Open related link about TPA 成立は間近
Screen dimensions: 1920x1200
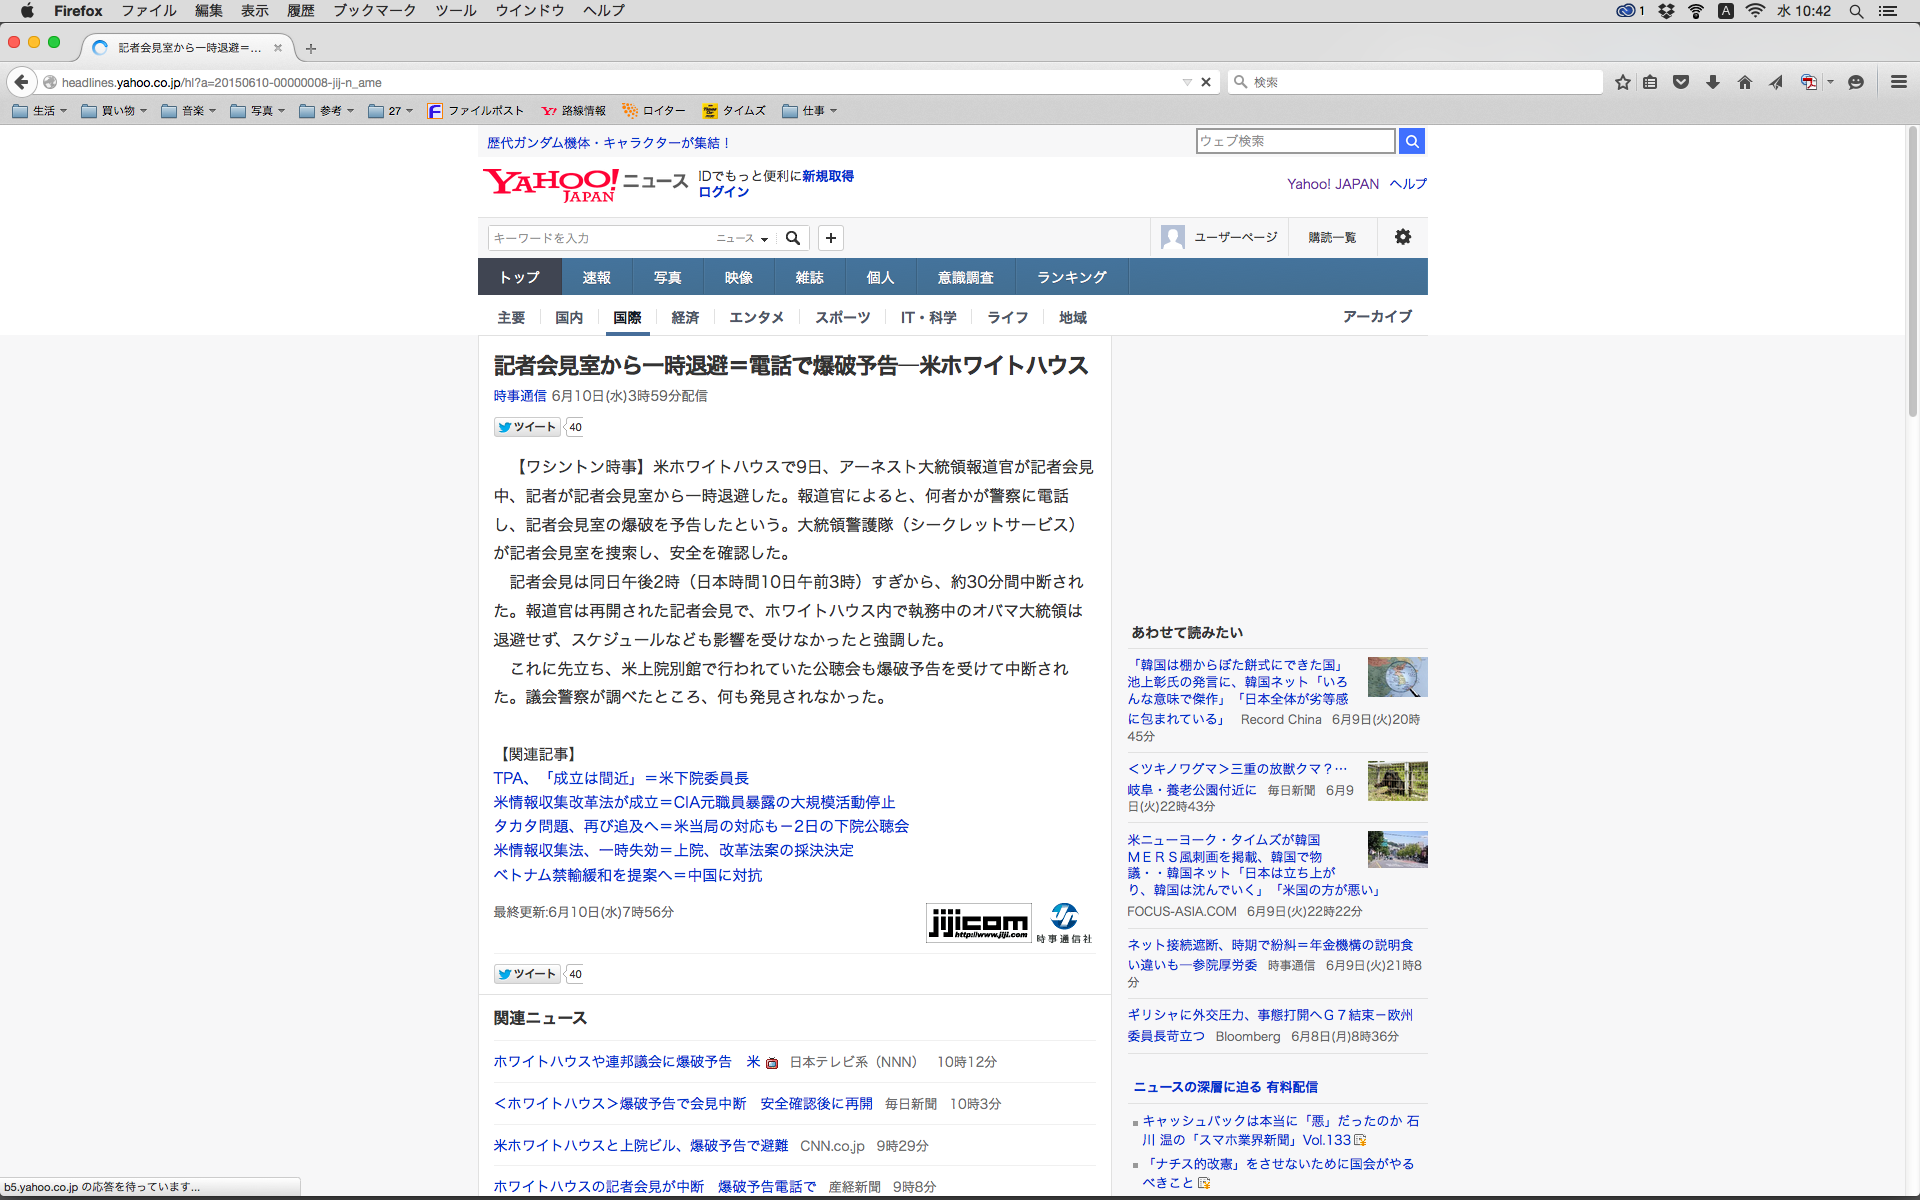coord(620,778)
